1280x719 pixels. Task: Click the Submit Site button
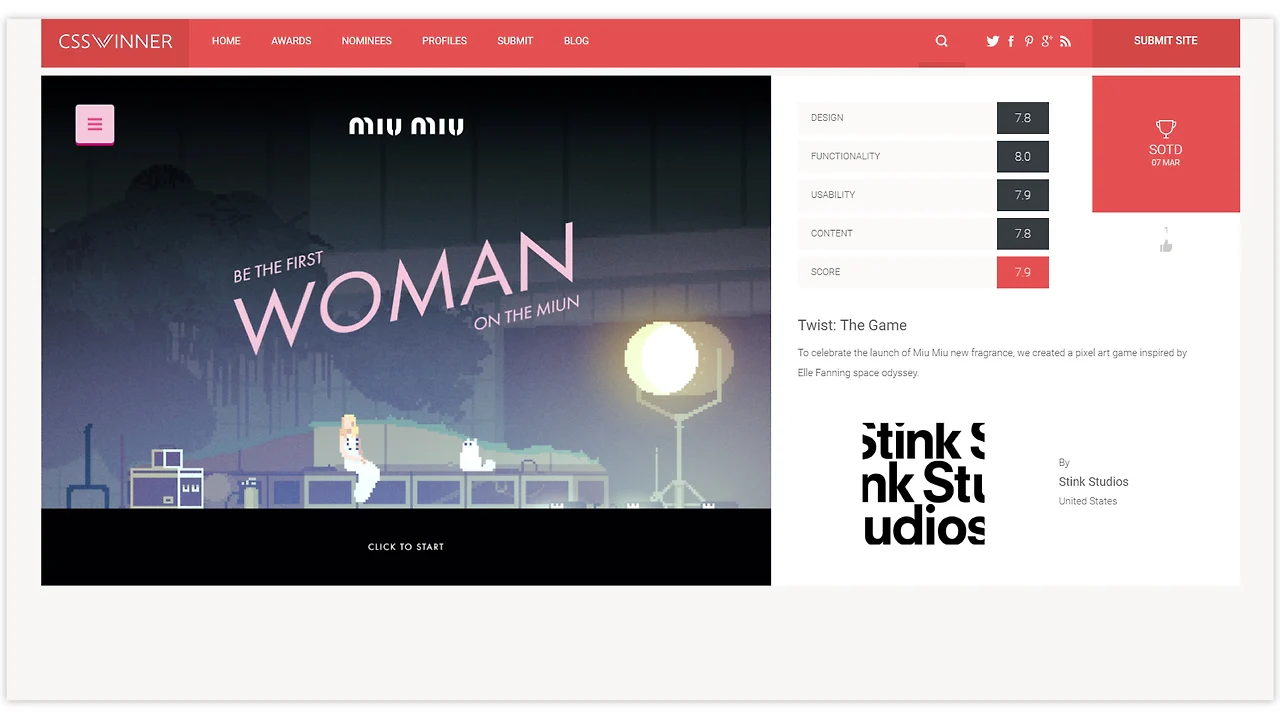tap(1166, 42)
